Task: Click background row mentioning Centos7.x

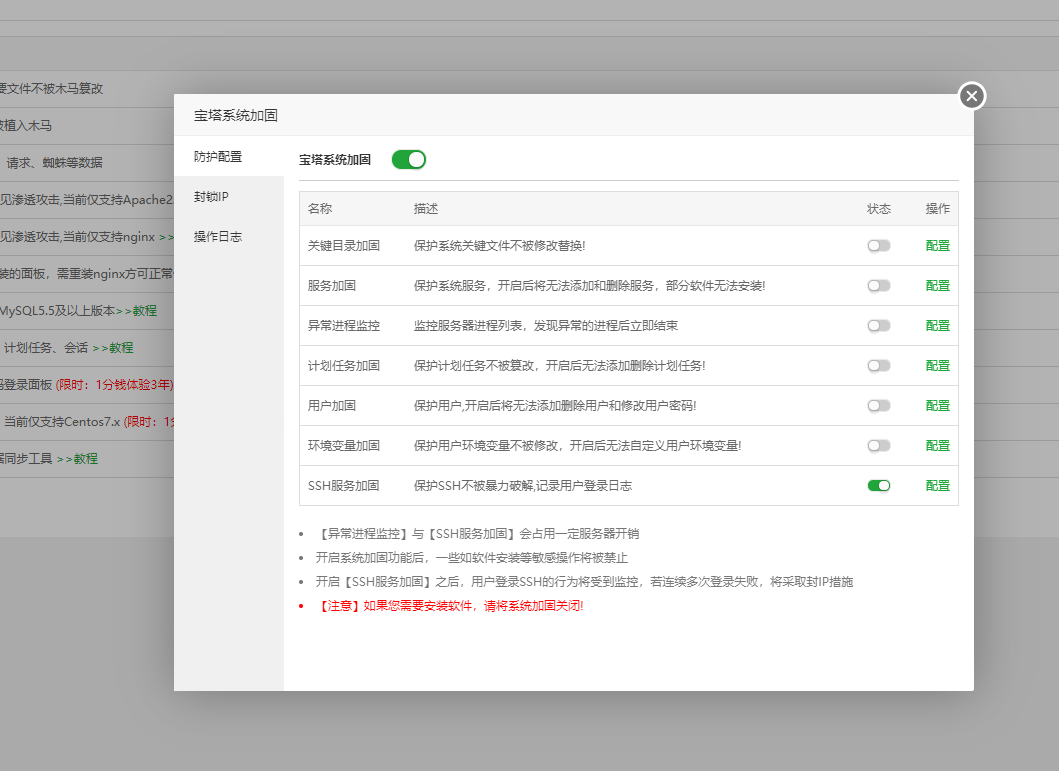Action: pos(86,422)
